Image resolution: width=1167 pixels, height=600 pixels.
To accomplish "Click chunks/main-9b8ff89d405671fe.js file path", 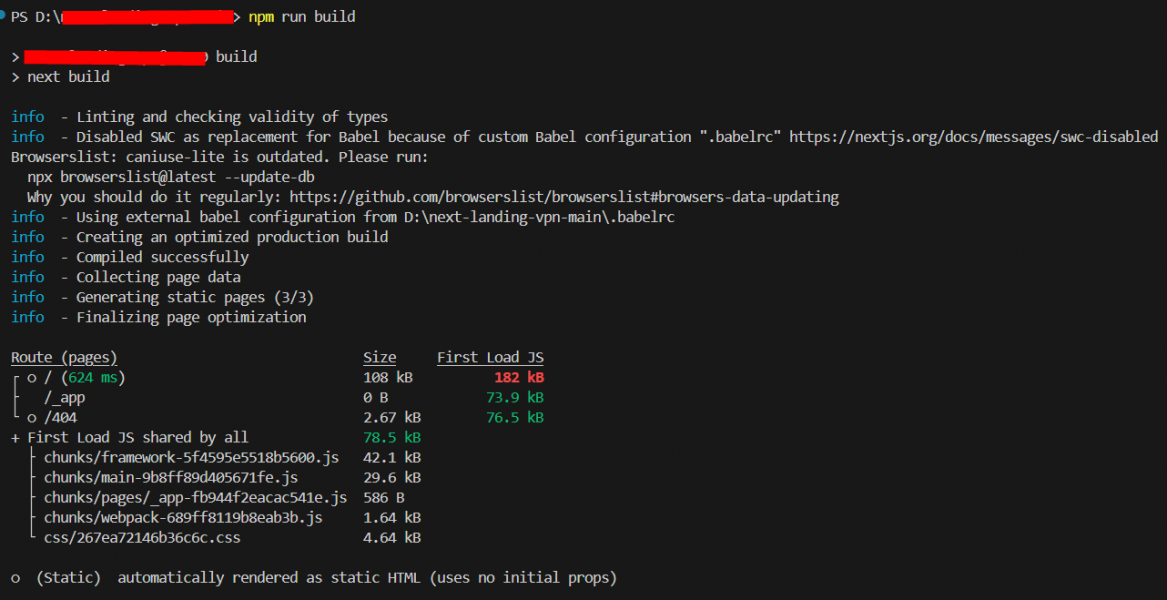I will point(171,477).
